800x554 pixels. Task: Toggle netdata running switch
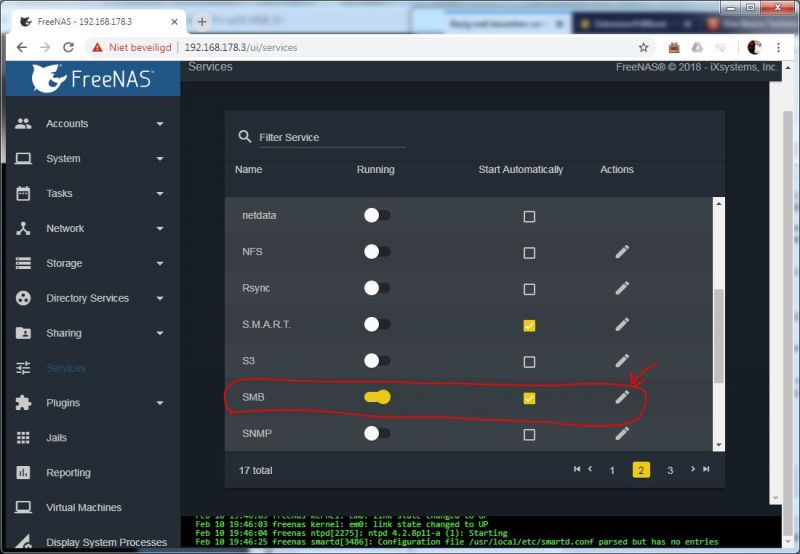377,215
